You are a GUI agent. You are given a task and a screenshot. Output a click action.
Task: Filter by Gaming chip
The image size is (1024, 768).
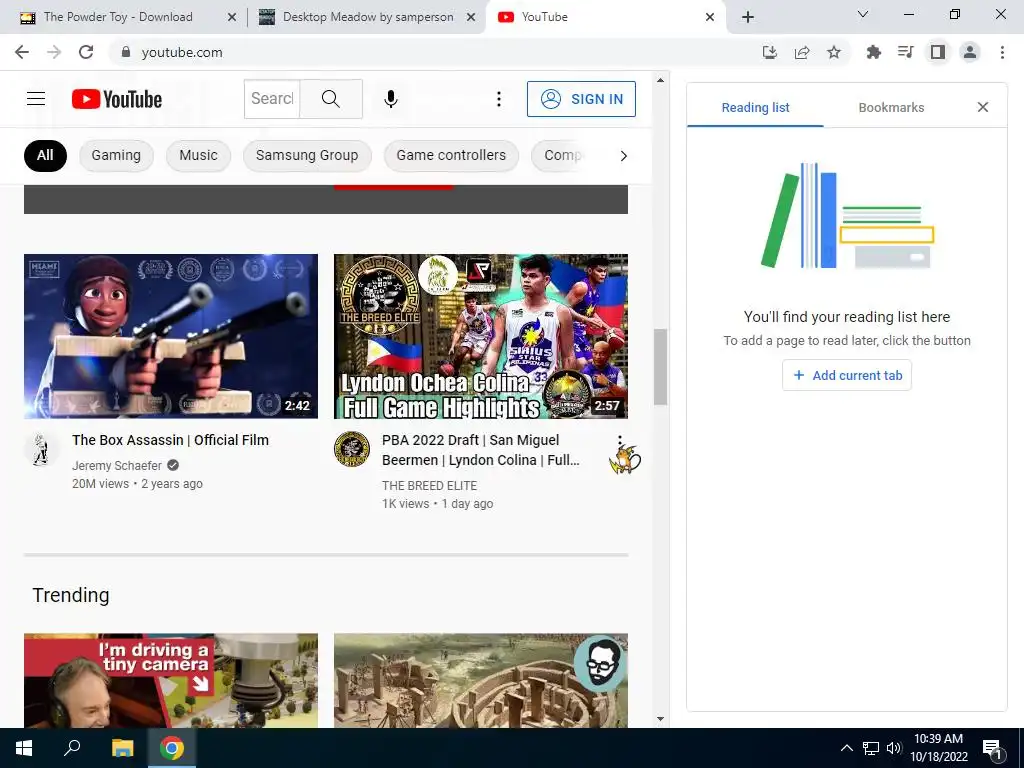click(116, 155)
